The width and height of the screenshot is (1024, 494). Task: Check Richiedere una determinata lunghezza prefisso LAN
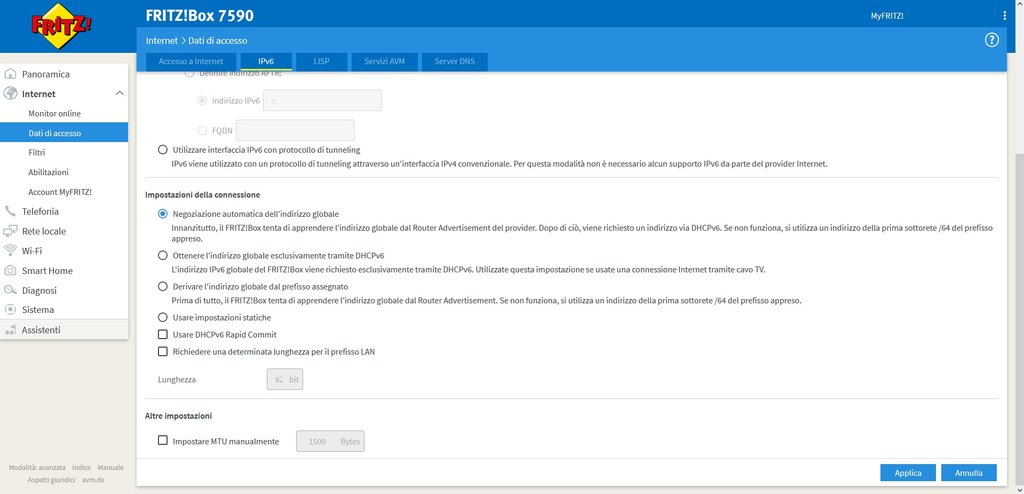click(163, 352)
